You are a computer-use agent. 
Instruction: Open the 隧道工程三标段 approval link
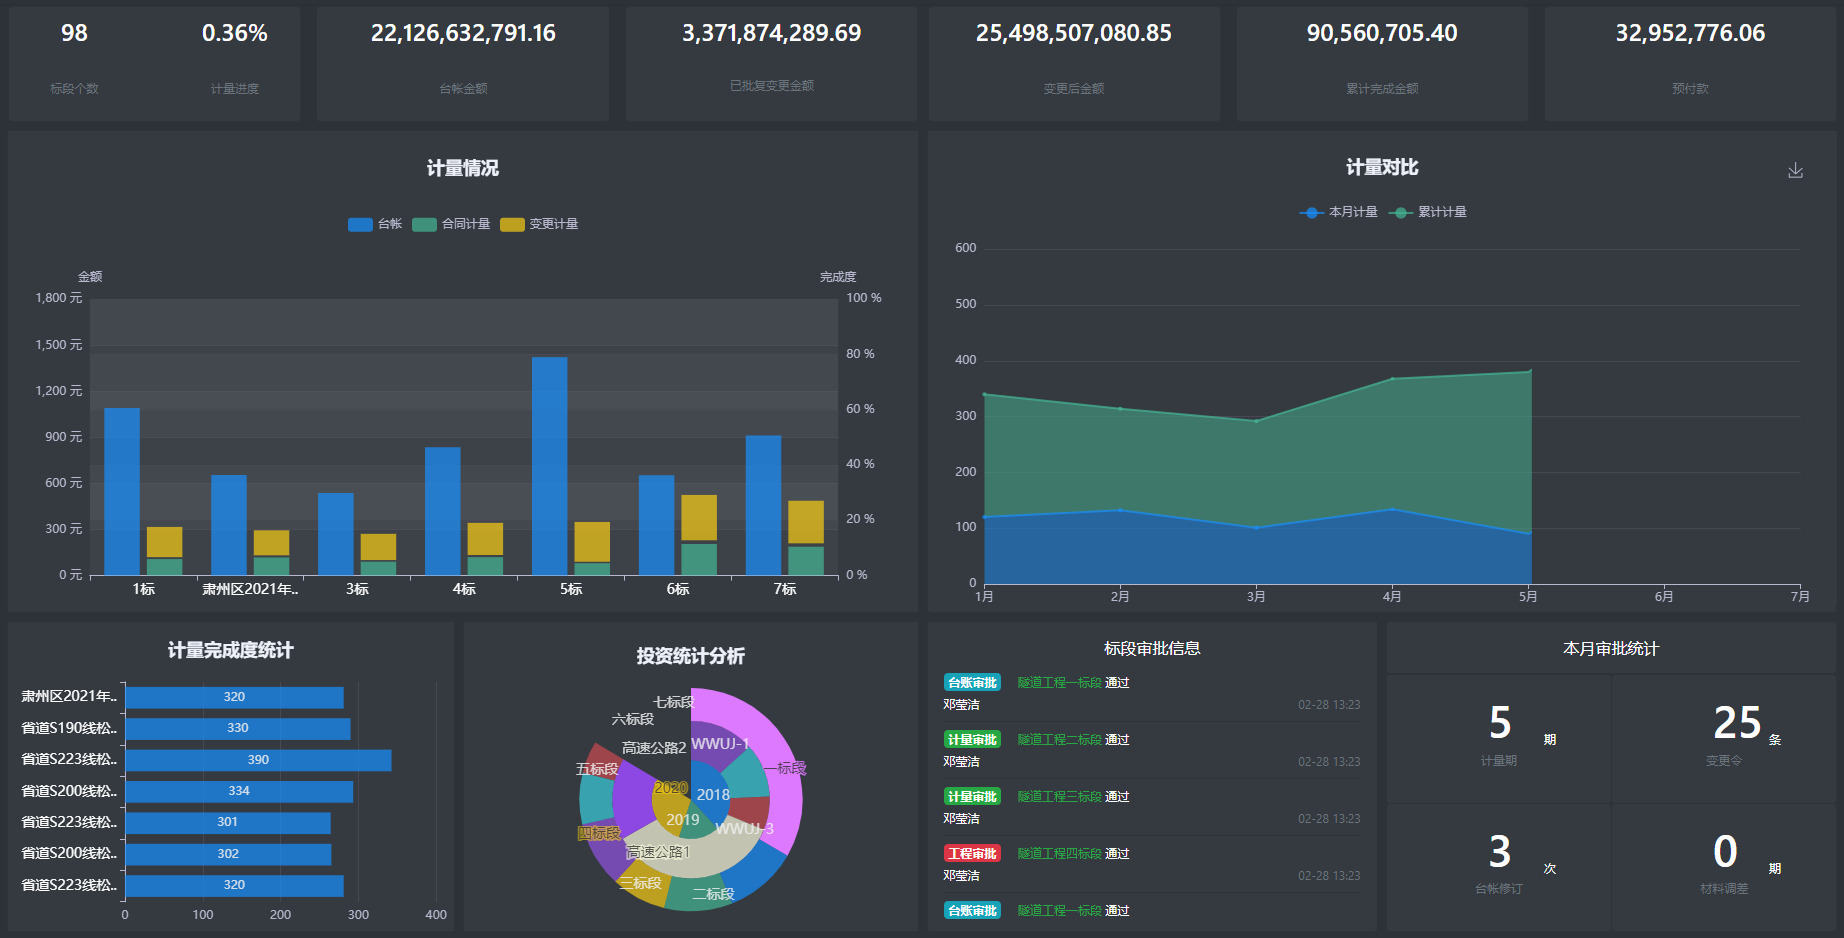pos(1059,797)
